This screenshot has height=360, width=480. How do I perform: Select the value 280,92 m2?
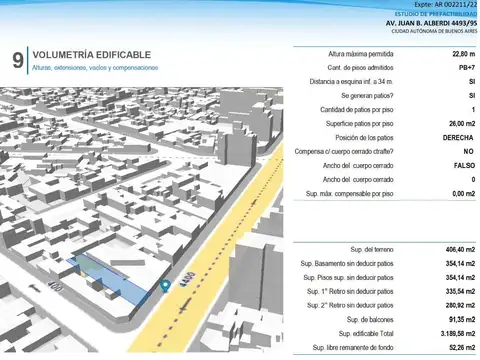coord(460,306)
